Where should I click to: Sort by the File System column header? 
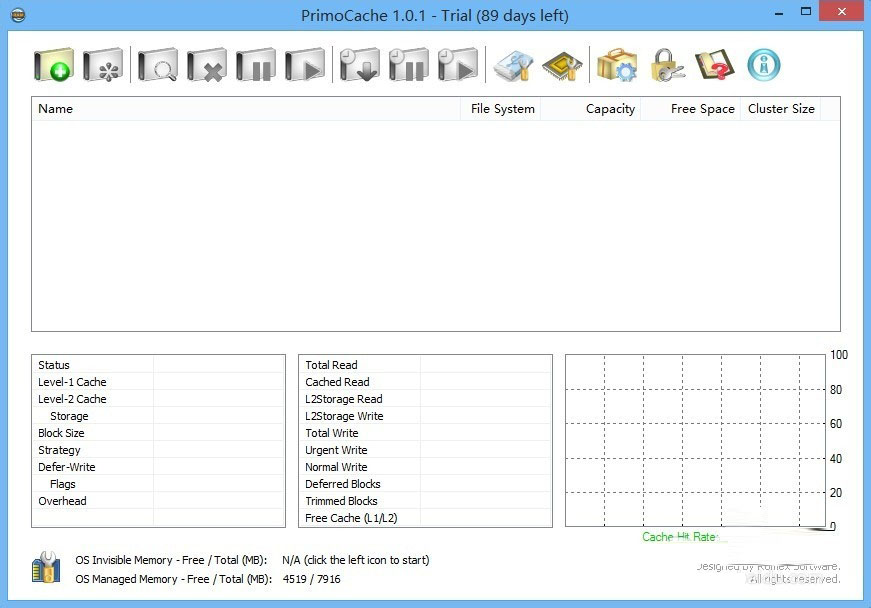pos(500,109)
